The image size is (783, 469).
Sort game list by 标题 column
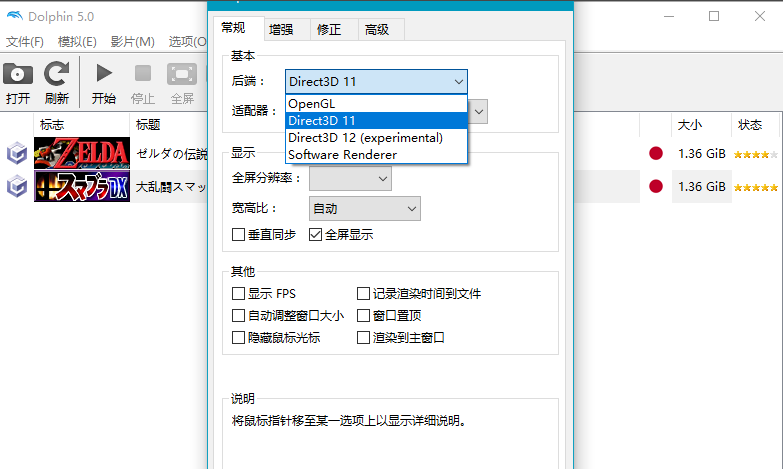(169, 124)
